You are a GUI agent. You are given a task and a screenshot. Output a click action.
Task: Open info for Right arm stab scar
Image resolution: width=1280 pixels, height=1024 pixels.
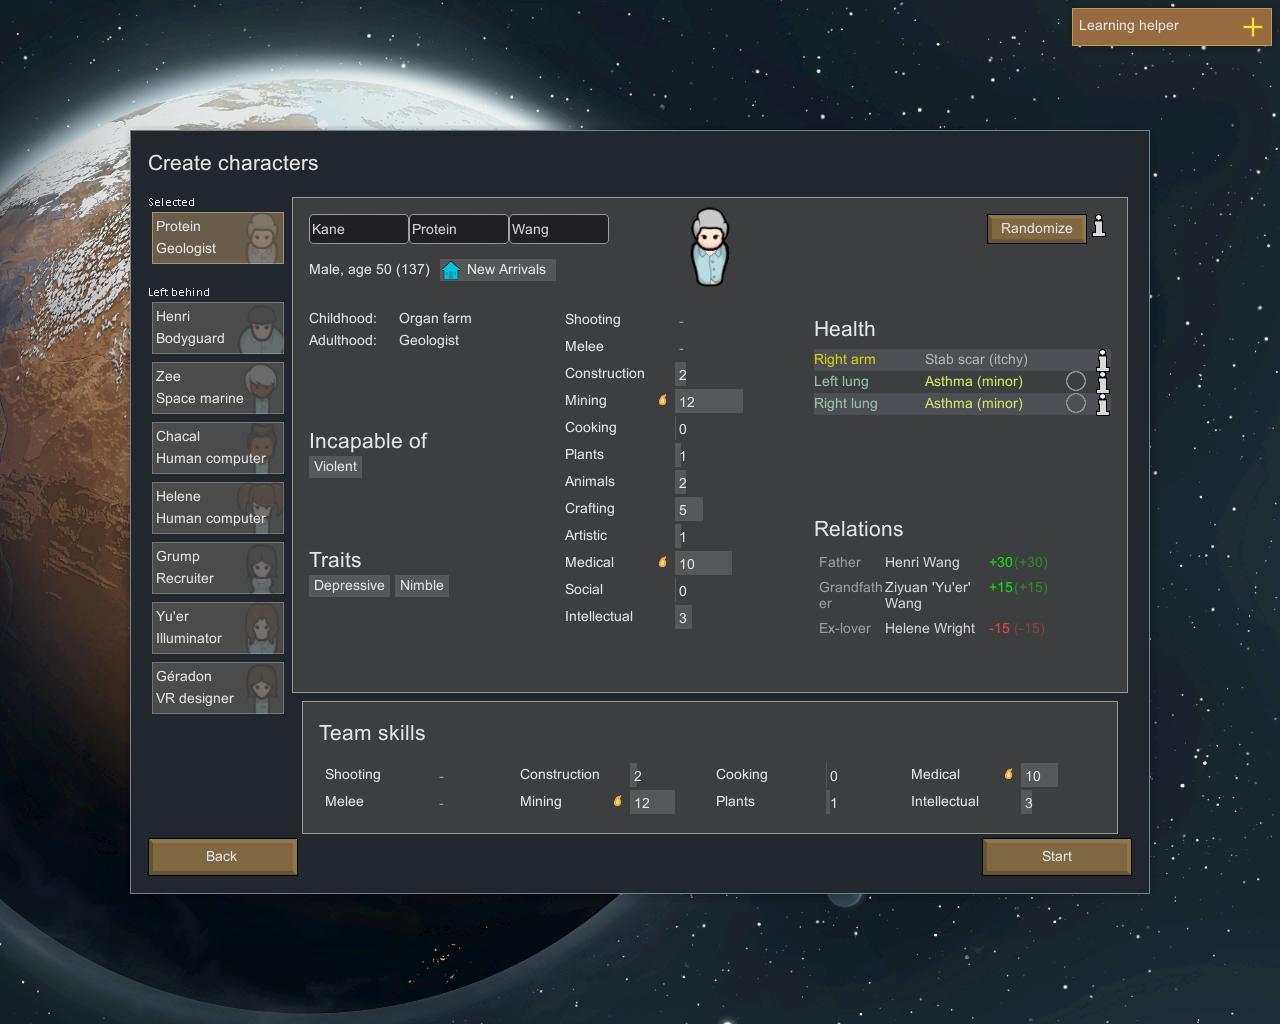(x=1103, y=360)
